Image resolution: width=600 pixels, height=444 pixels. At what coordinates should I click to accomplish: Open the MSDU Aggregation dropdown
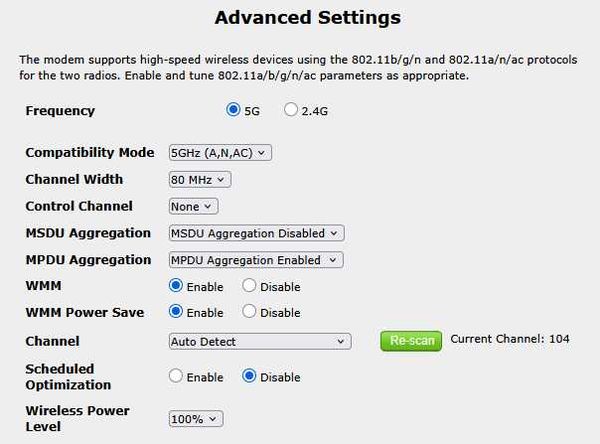point(256,233)
